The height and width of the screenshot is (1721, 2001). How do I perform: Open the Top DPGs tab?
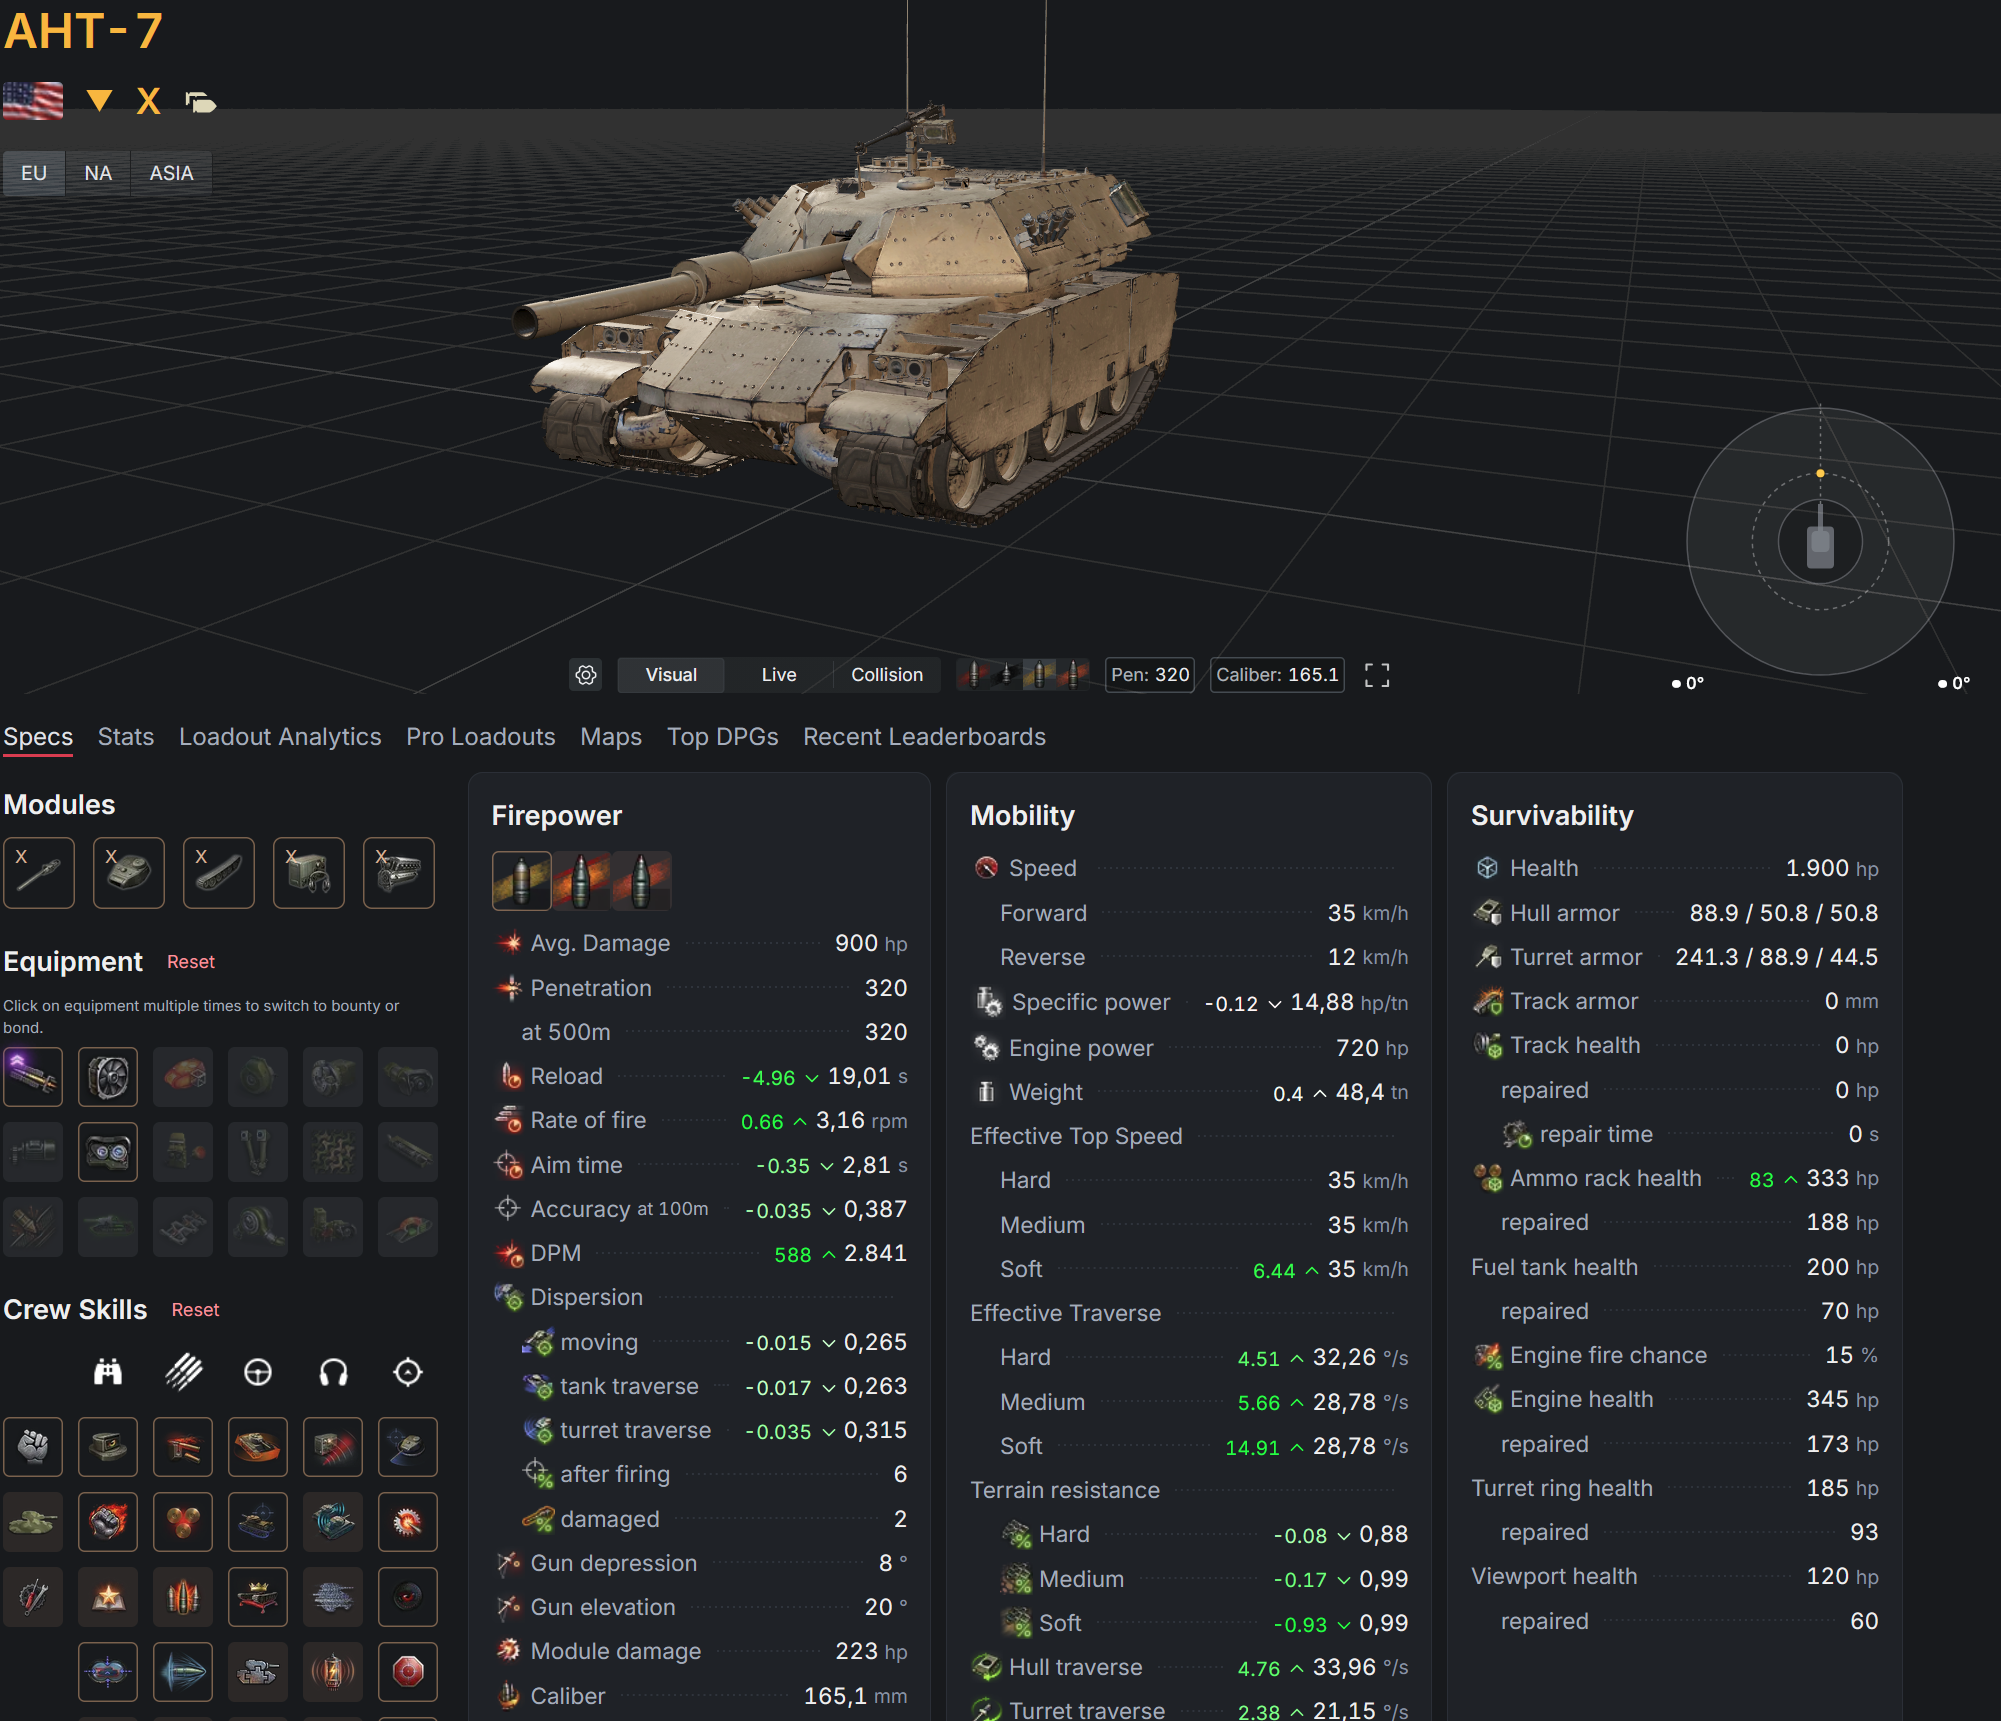(723, 737)
